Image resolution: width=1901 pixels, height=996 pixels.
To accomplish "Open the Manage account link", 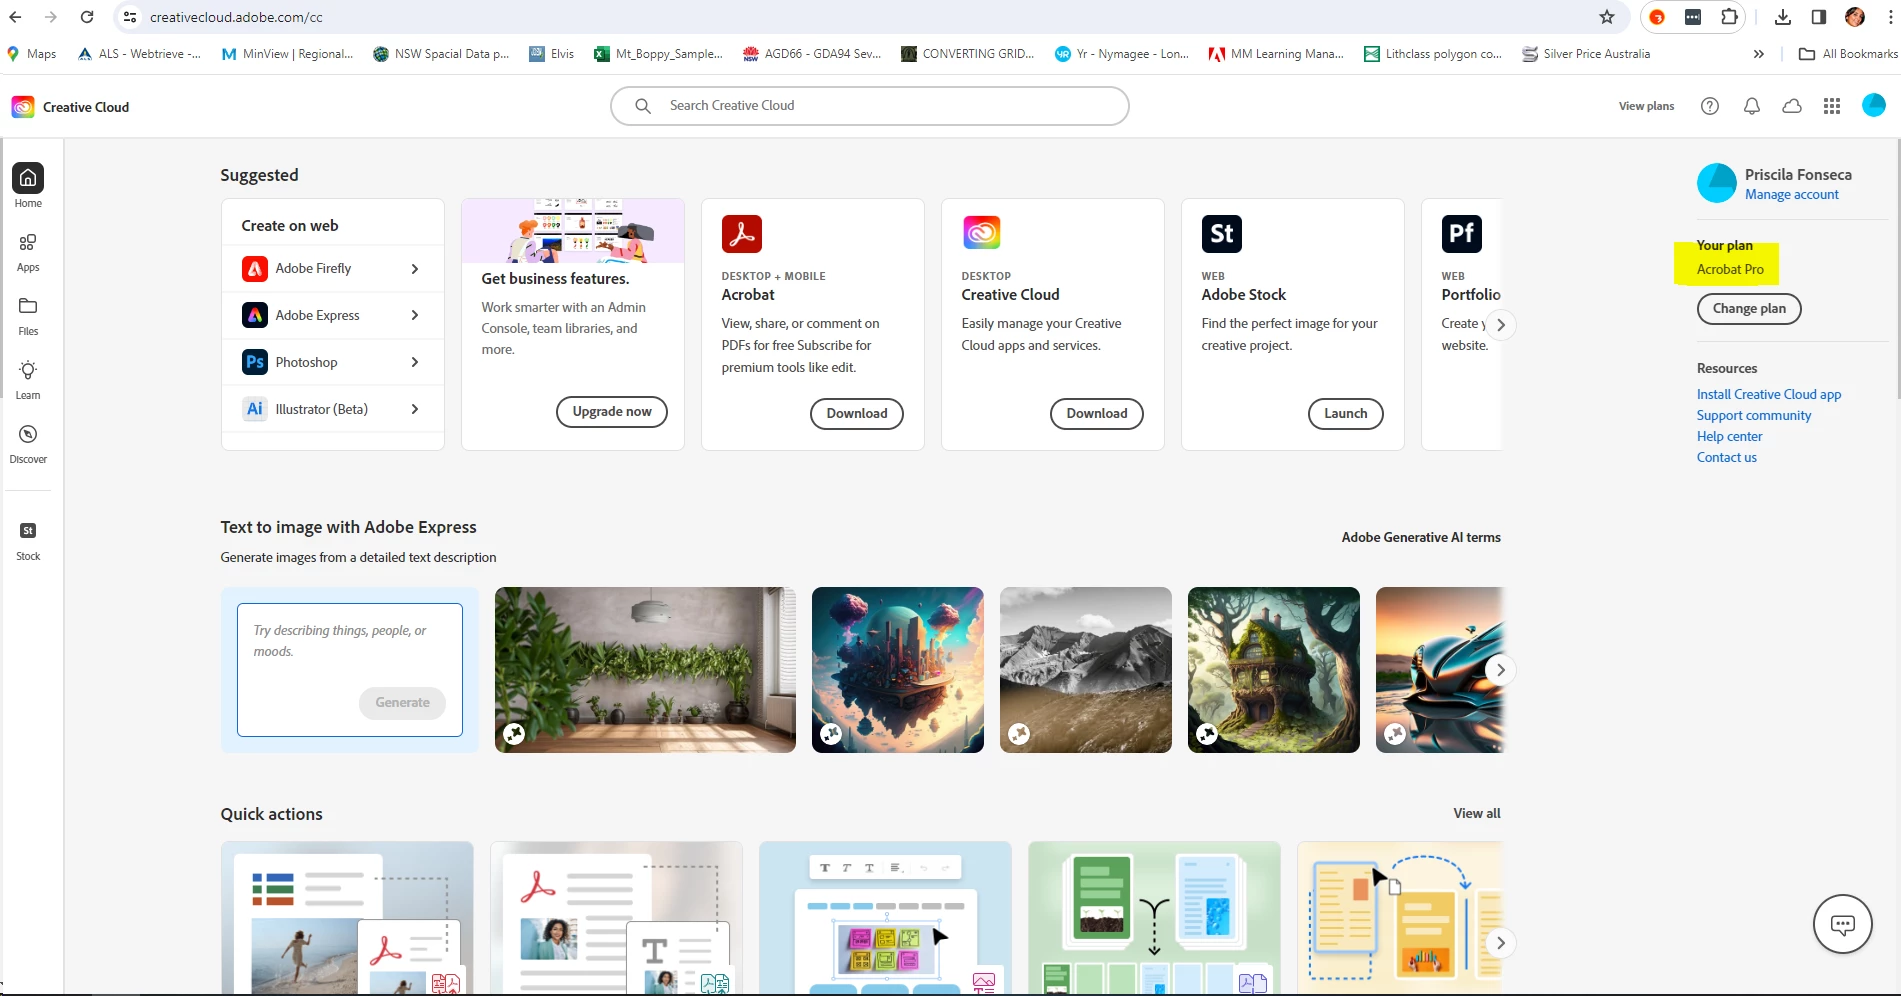I will [1792, 195].
